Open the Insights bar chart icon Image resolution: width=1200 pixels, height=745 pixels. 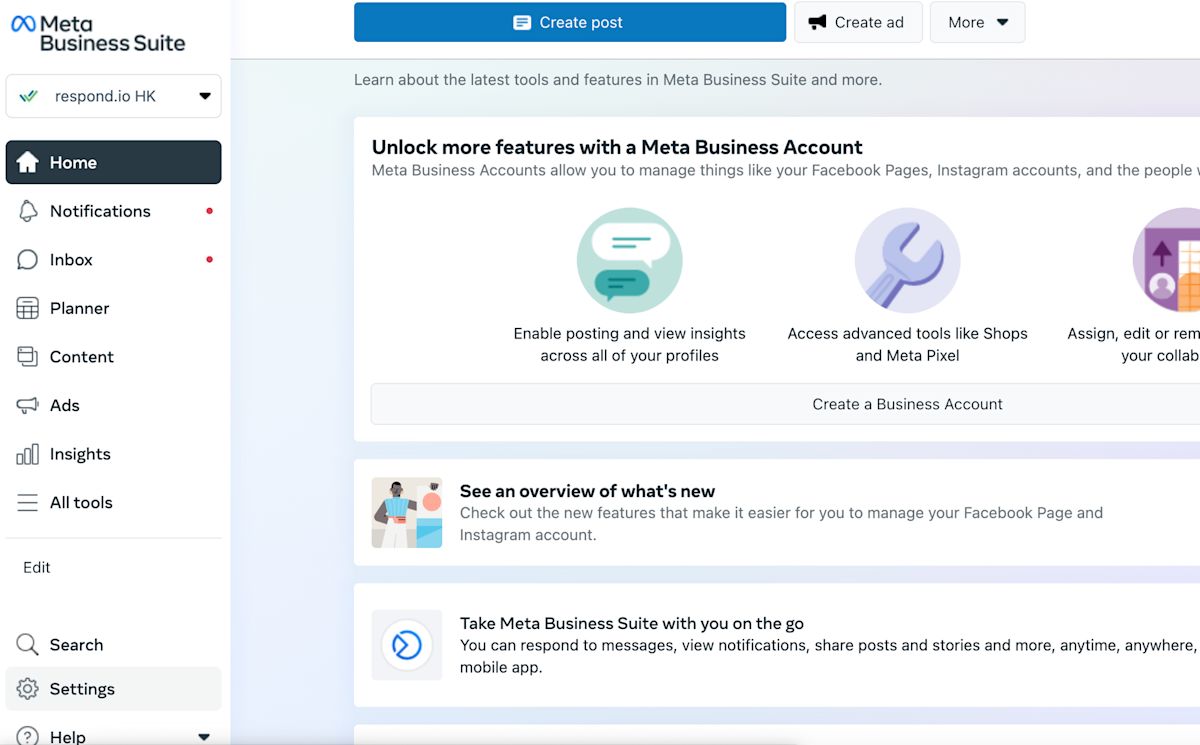coord(28,454)
